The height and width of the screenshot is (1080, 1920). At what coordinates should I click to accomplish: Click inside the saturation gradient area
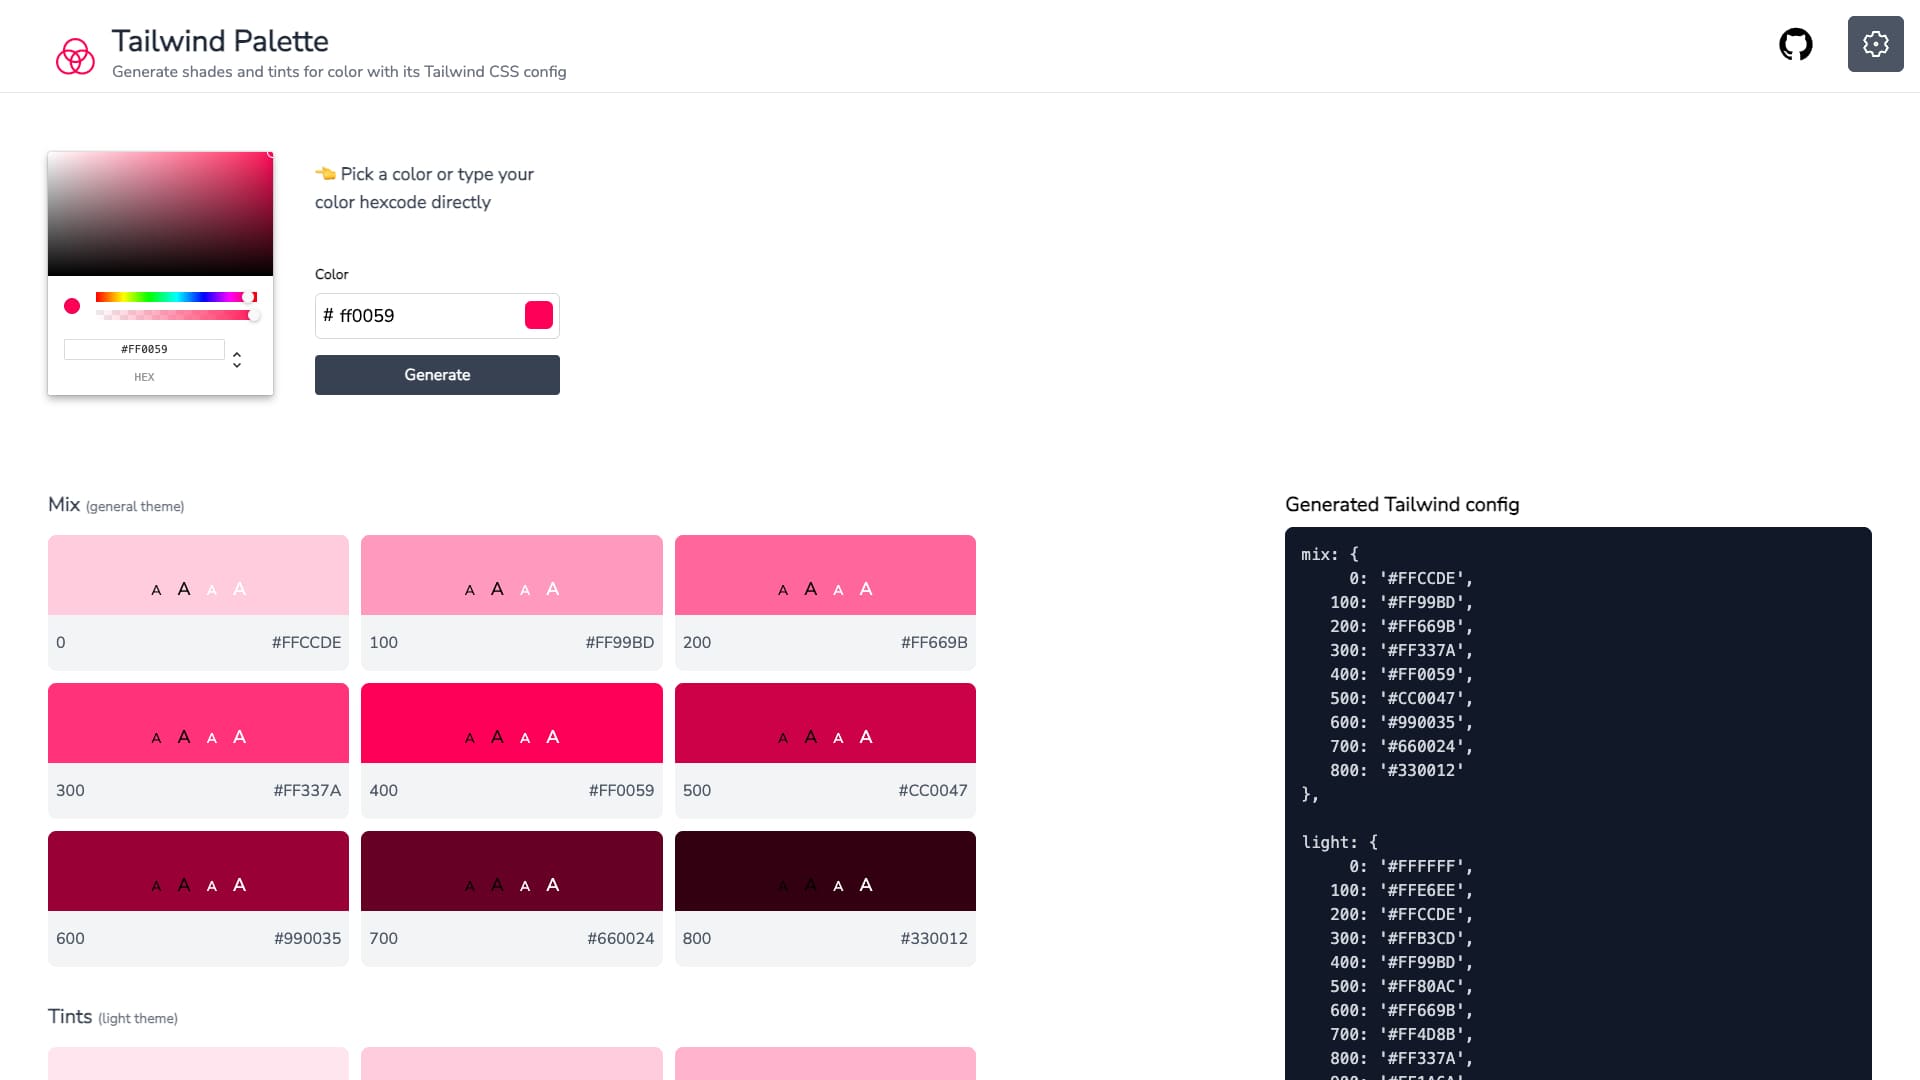coord(160,214)
